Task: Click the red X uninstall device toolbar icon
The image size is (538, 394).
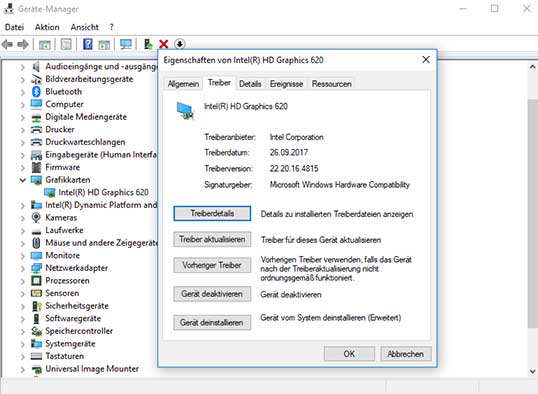Action: click(164, 44)
